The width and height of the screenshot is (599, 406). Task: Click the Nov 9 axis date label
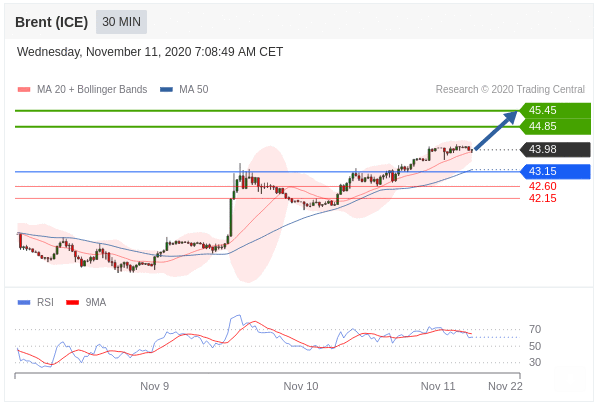pyautogui.click(x=154, y=386)
